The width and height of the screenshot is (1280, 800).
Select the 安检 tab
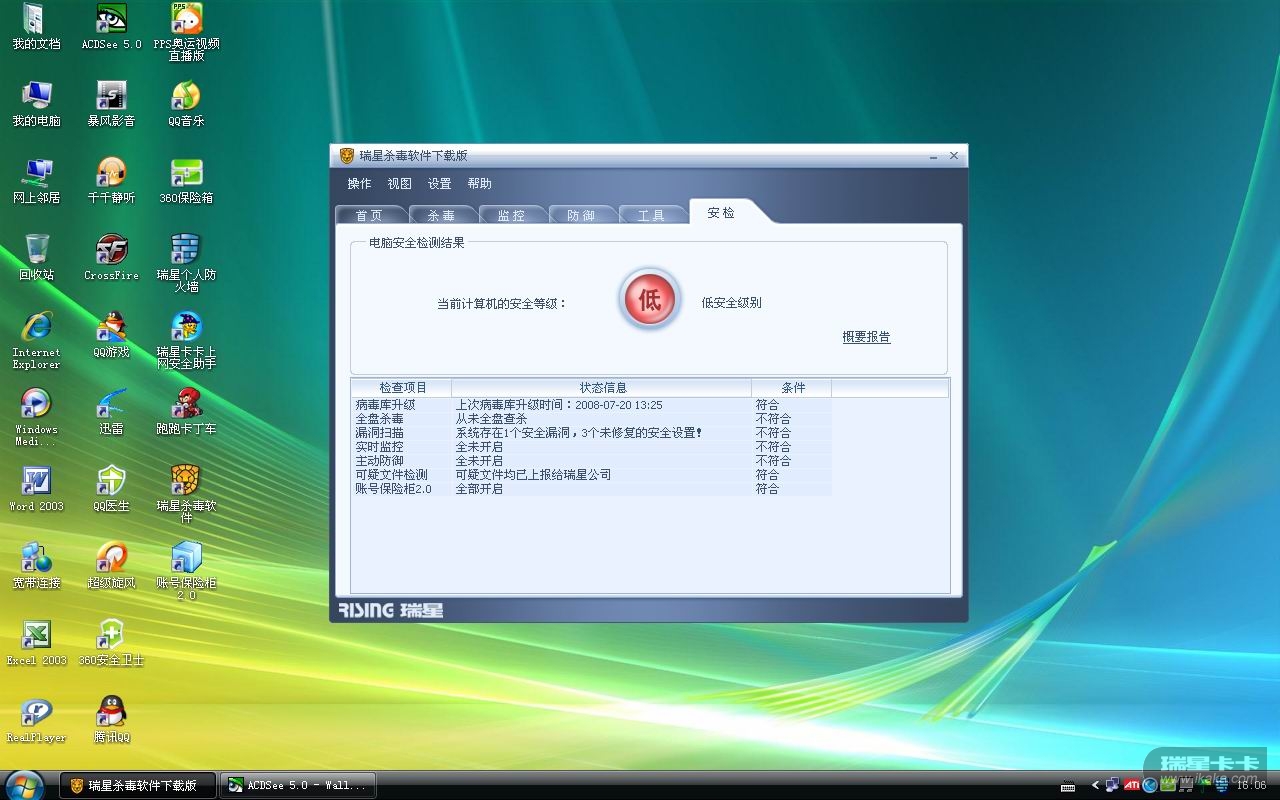click(x=721, y=212)
